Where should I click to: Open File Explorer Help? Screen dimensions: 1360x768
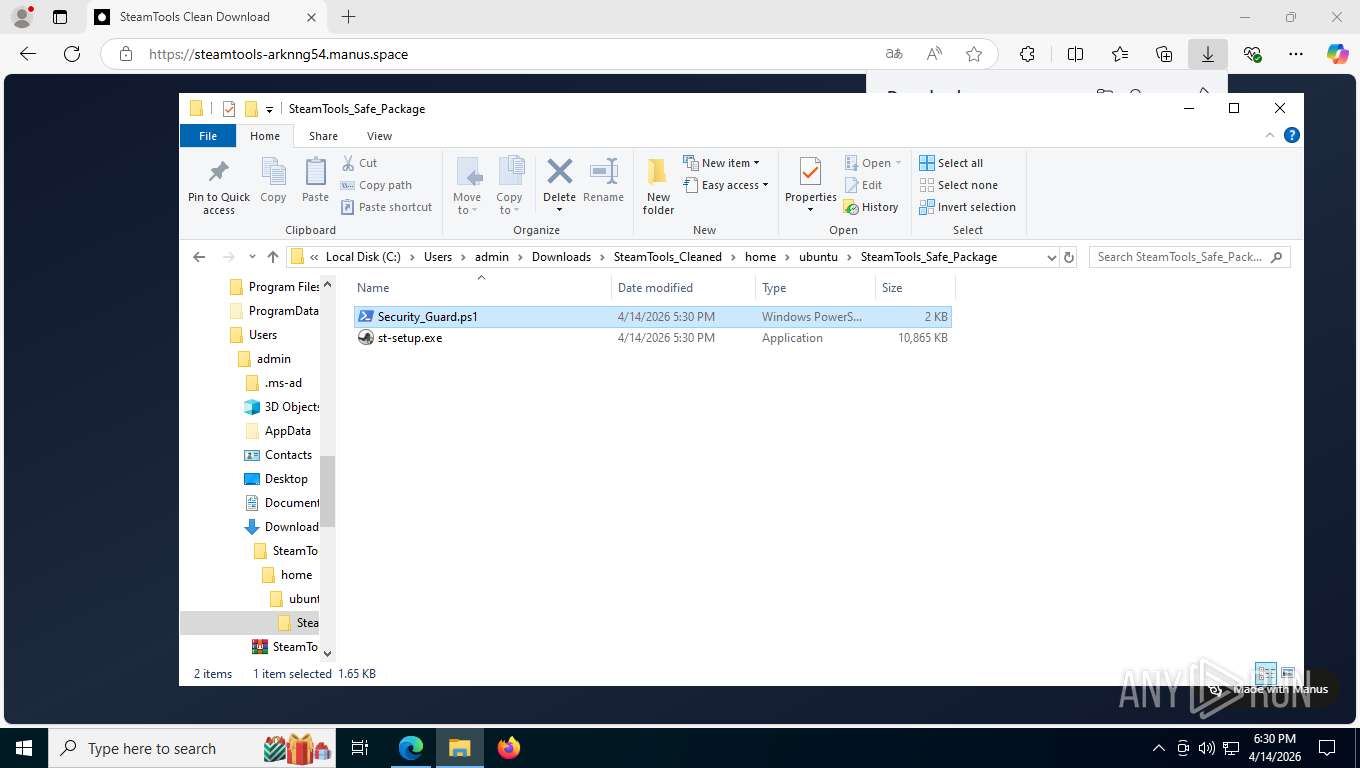(x=1291, y=135)
